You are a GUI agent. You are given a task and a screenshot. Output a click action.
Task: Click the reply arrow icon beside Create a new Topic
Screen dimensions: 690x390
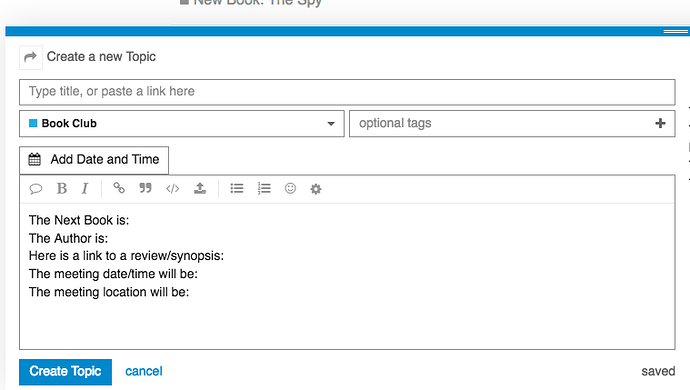[x=30, y=57]
